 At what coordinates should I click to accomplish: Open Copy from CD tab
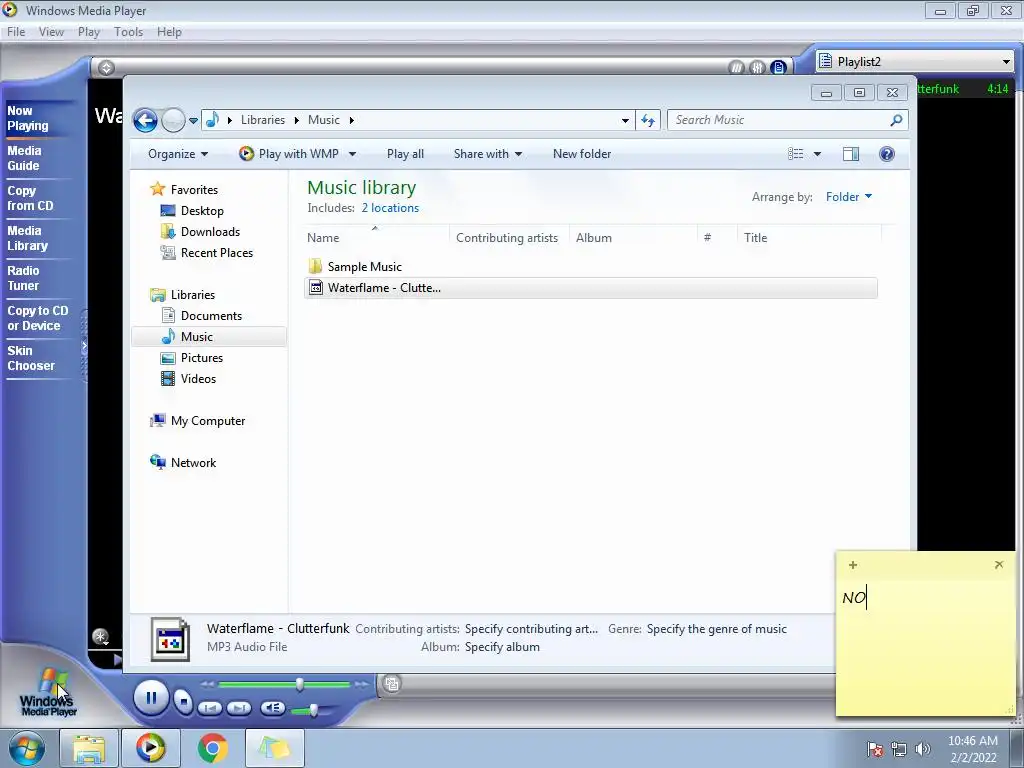tap(30, 198)
